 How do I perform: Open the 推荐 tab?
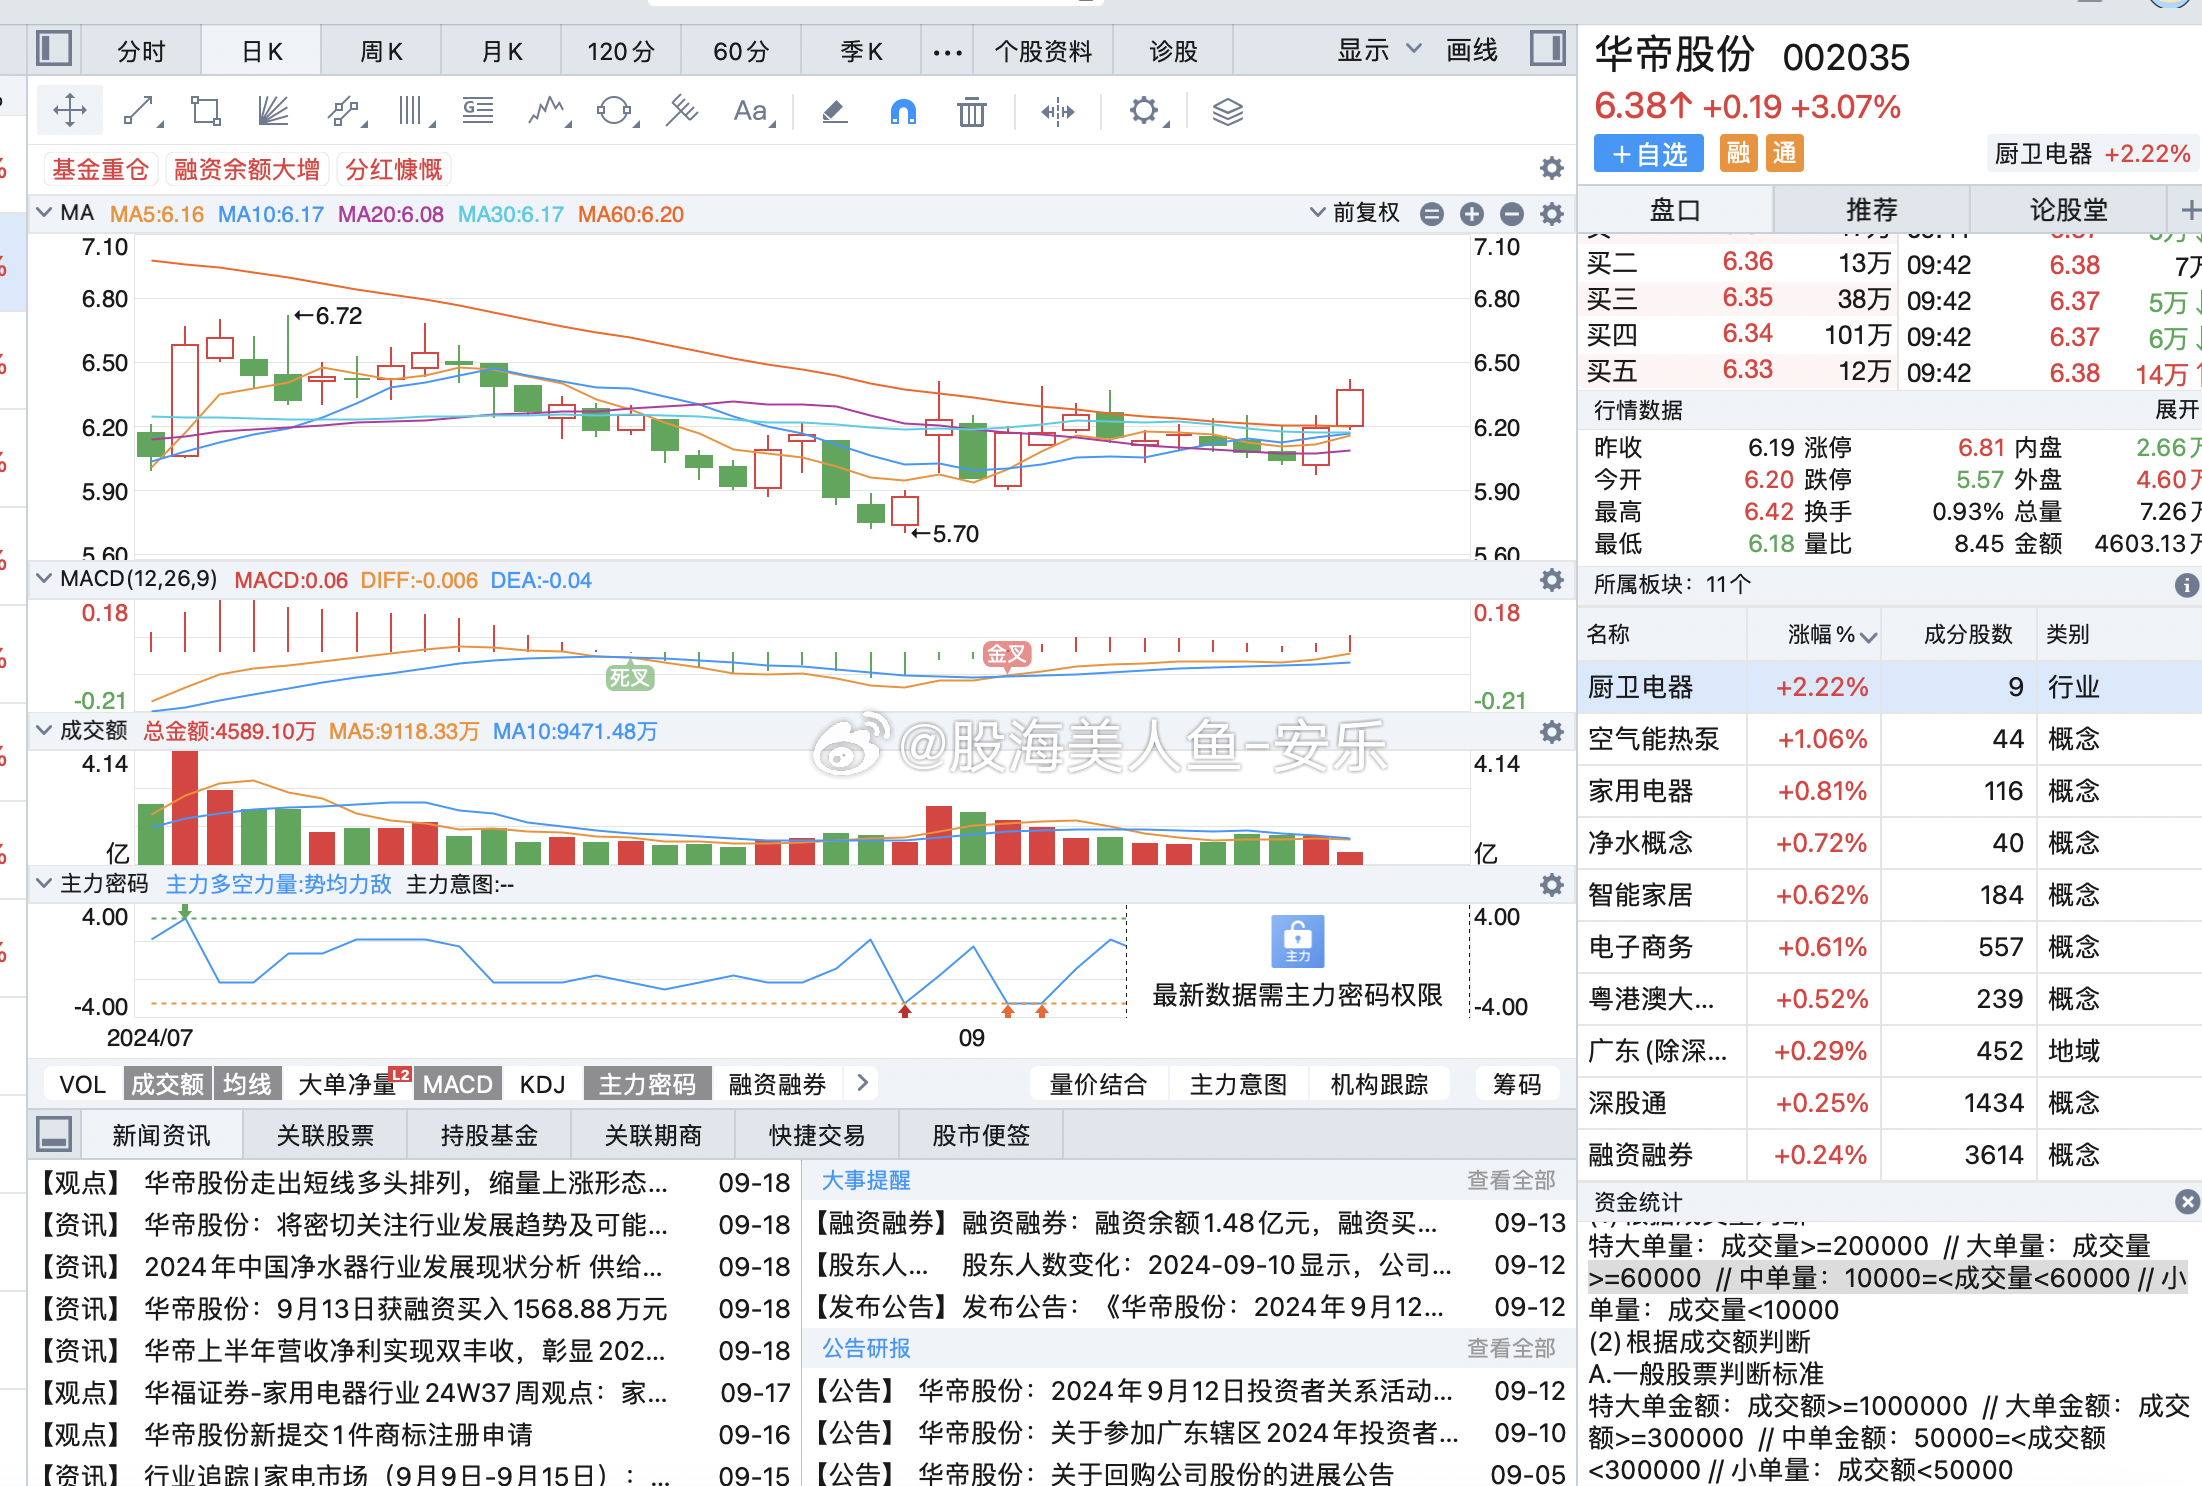(1871, 209)
